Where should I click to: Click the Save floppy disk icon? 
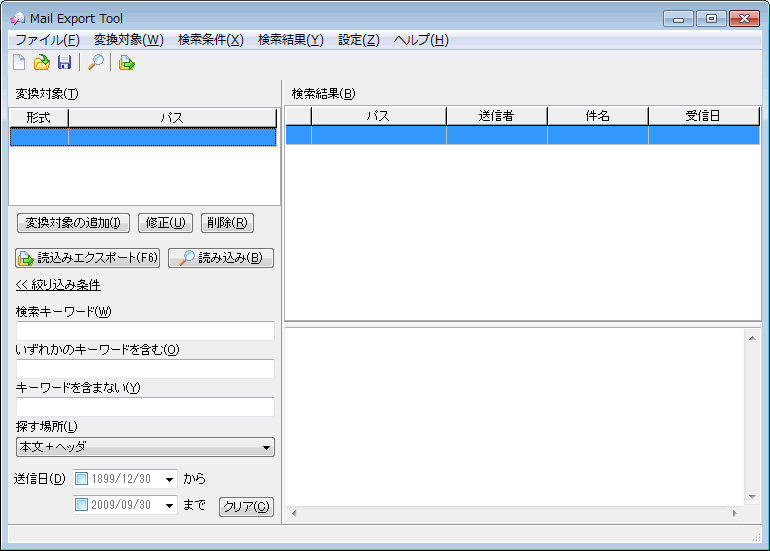coord(64,64)
